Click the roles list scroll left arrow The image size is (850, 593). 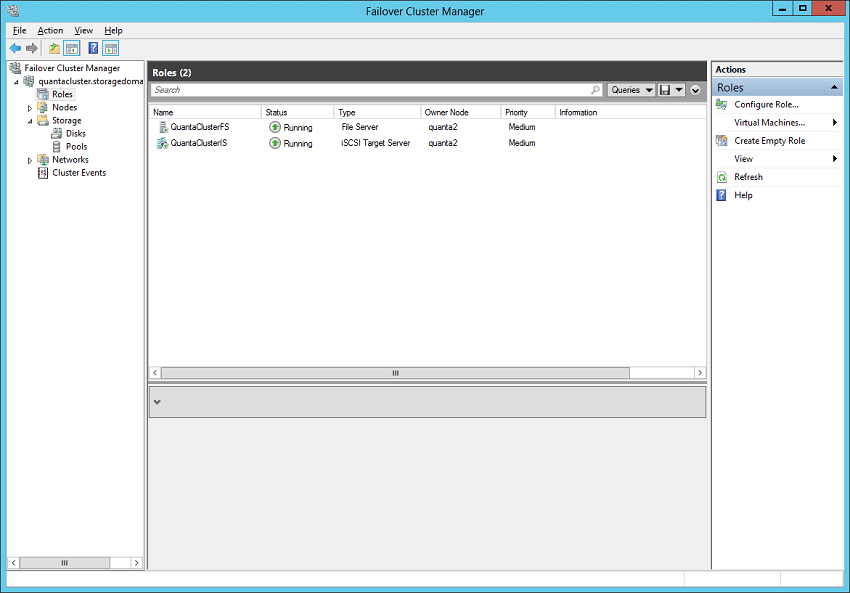tap(156, 373)
